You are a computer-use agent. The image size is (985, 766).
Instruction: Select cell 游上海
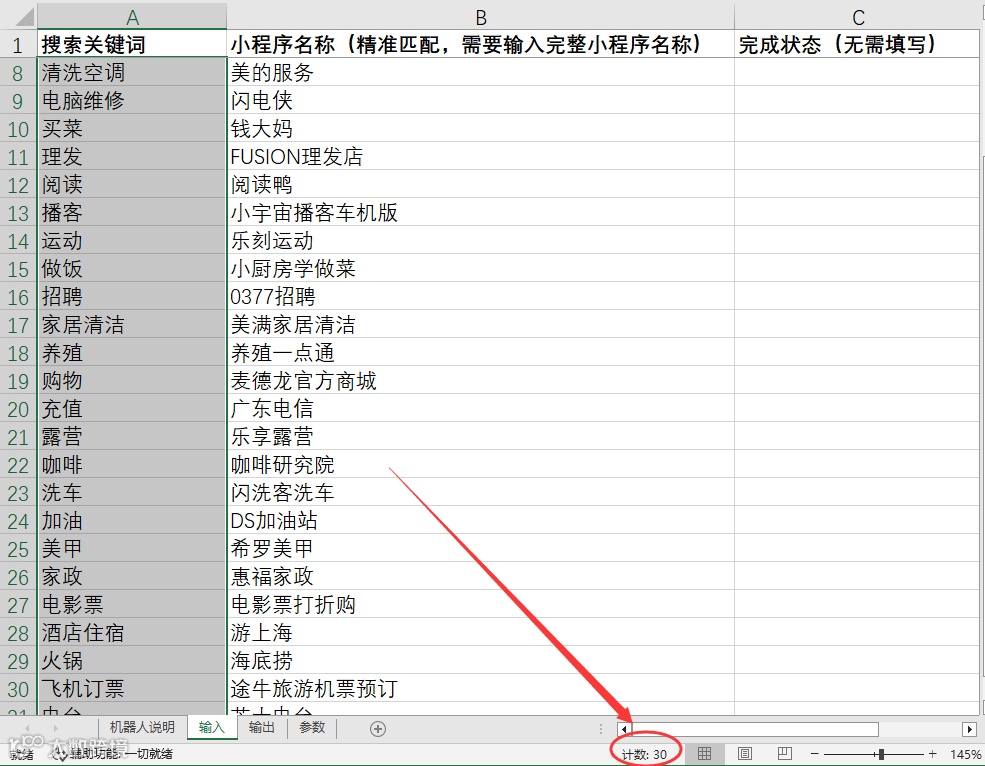pyautogui.click(x=481, y=633)
